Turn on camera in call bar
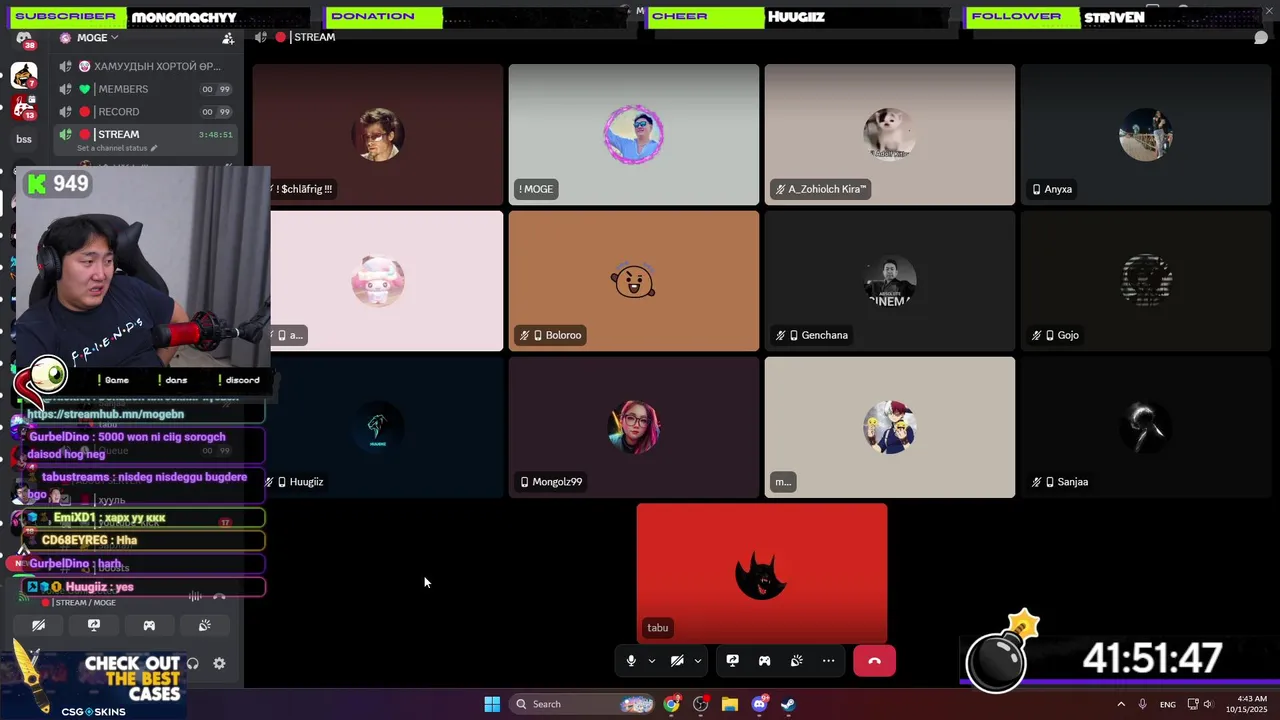 [x=677, y=661]
